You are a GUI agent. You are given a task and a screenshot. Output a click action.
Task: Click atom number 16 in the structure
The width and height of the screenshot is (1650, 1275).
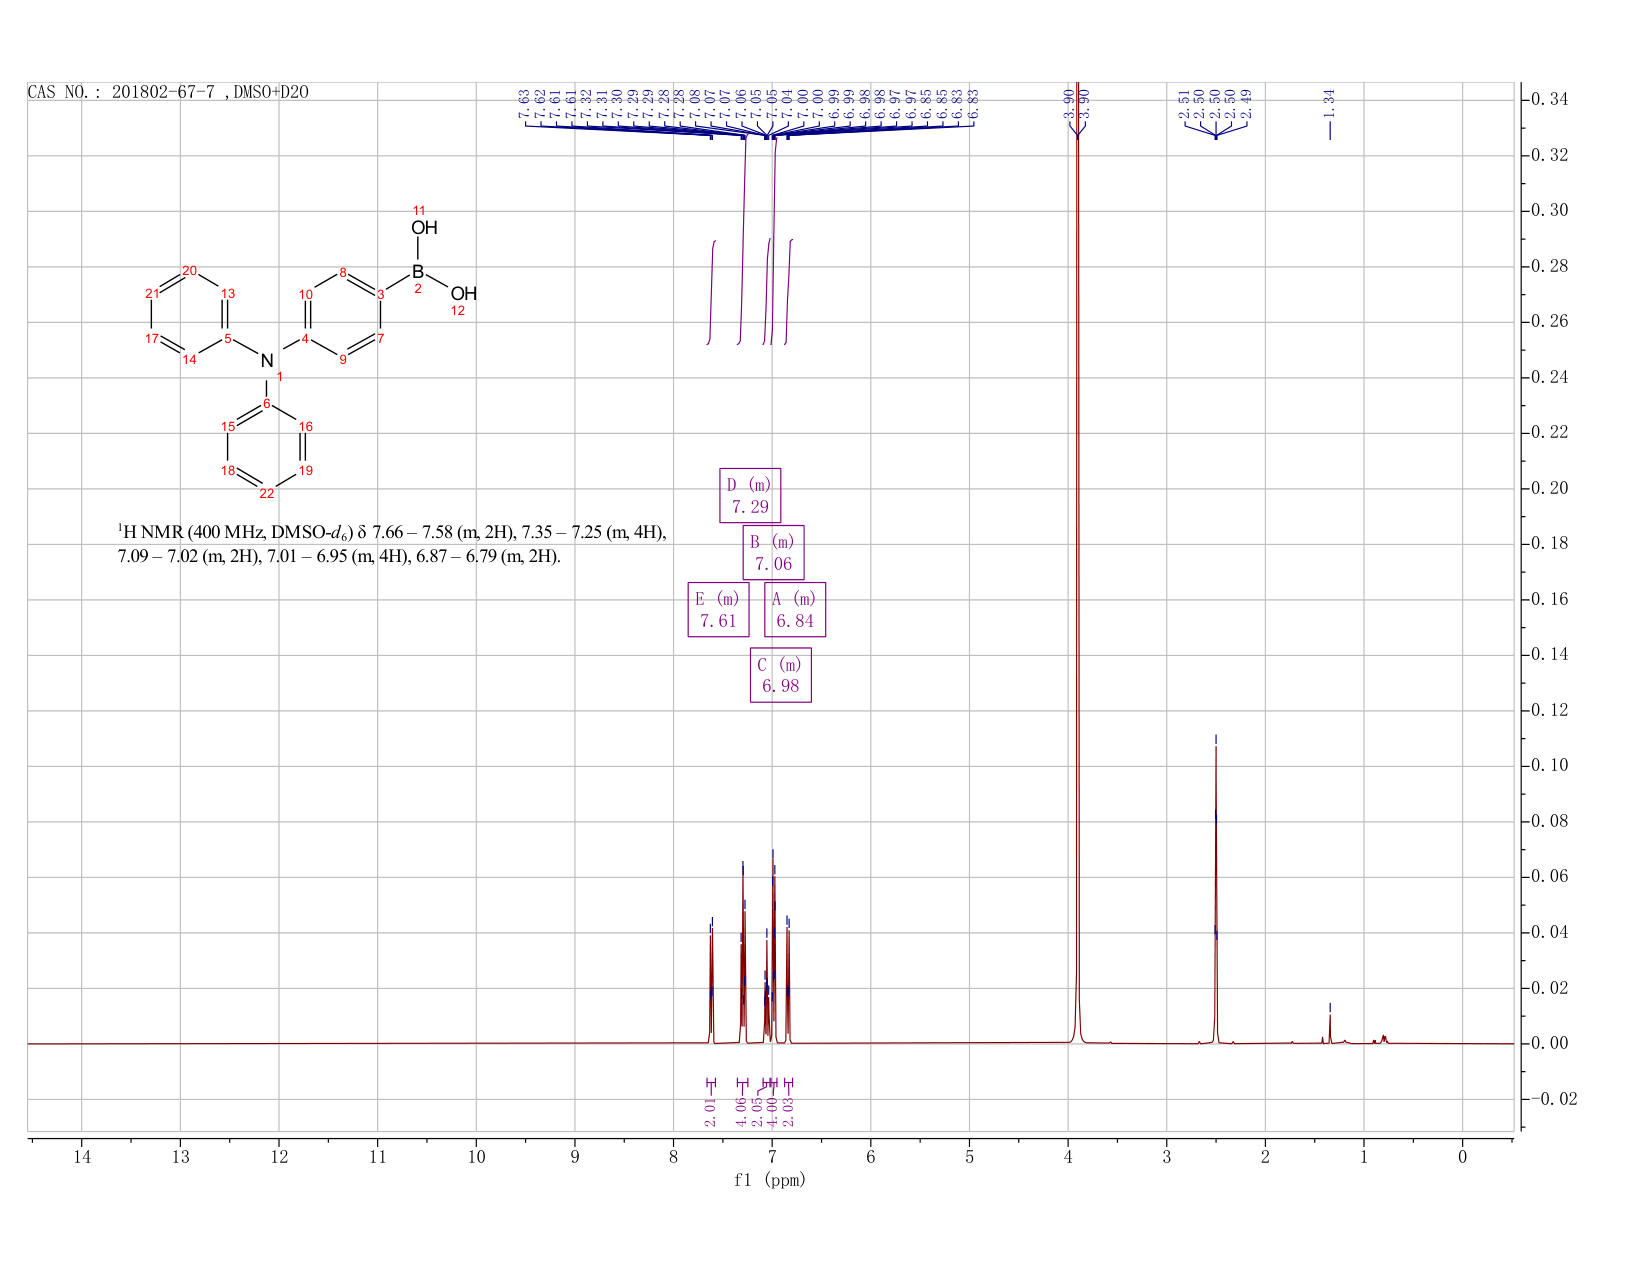pyautogui.click(x=306, y=426)
